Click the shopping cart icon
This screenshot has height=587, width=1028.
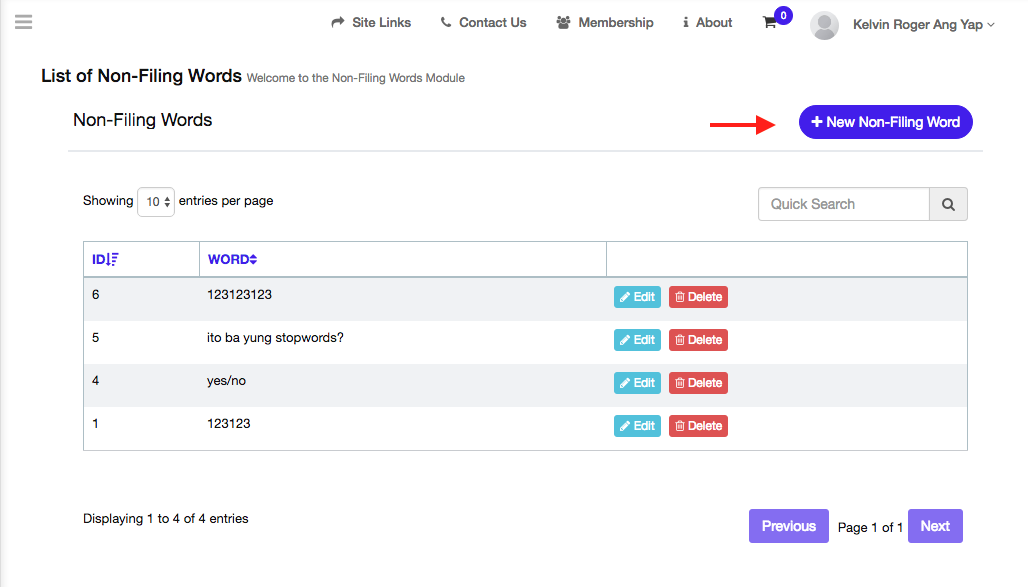click(769, 23)
